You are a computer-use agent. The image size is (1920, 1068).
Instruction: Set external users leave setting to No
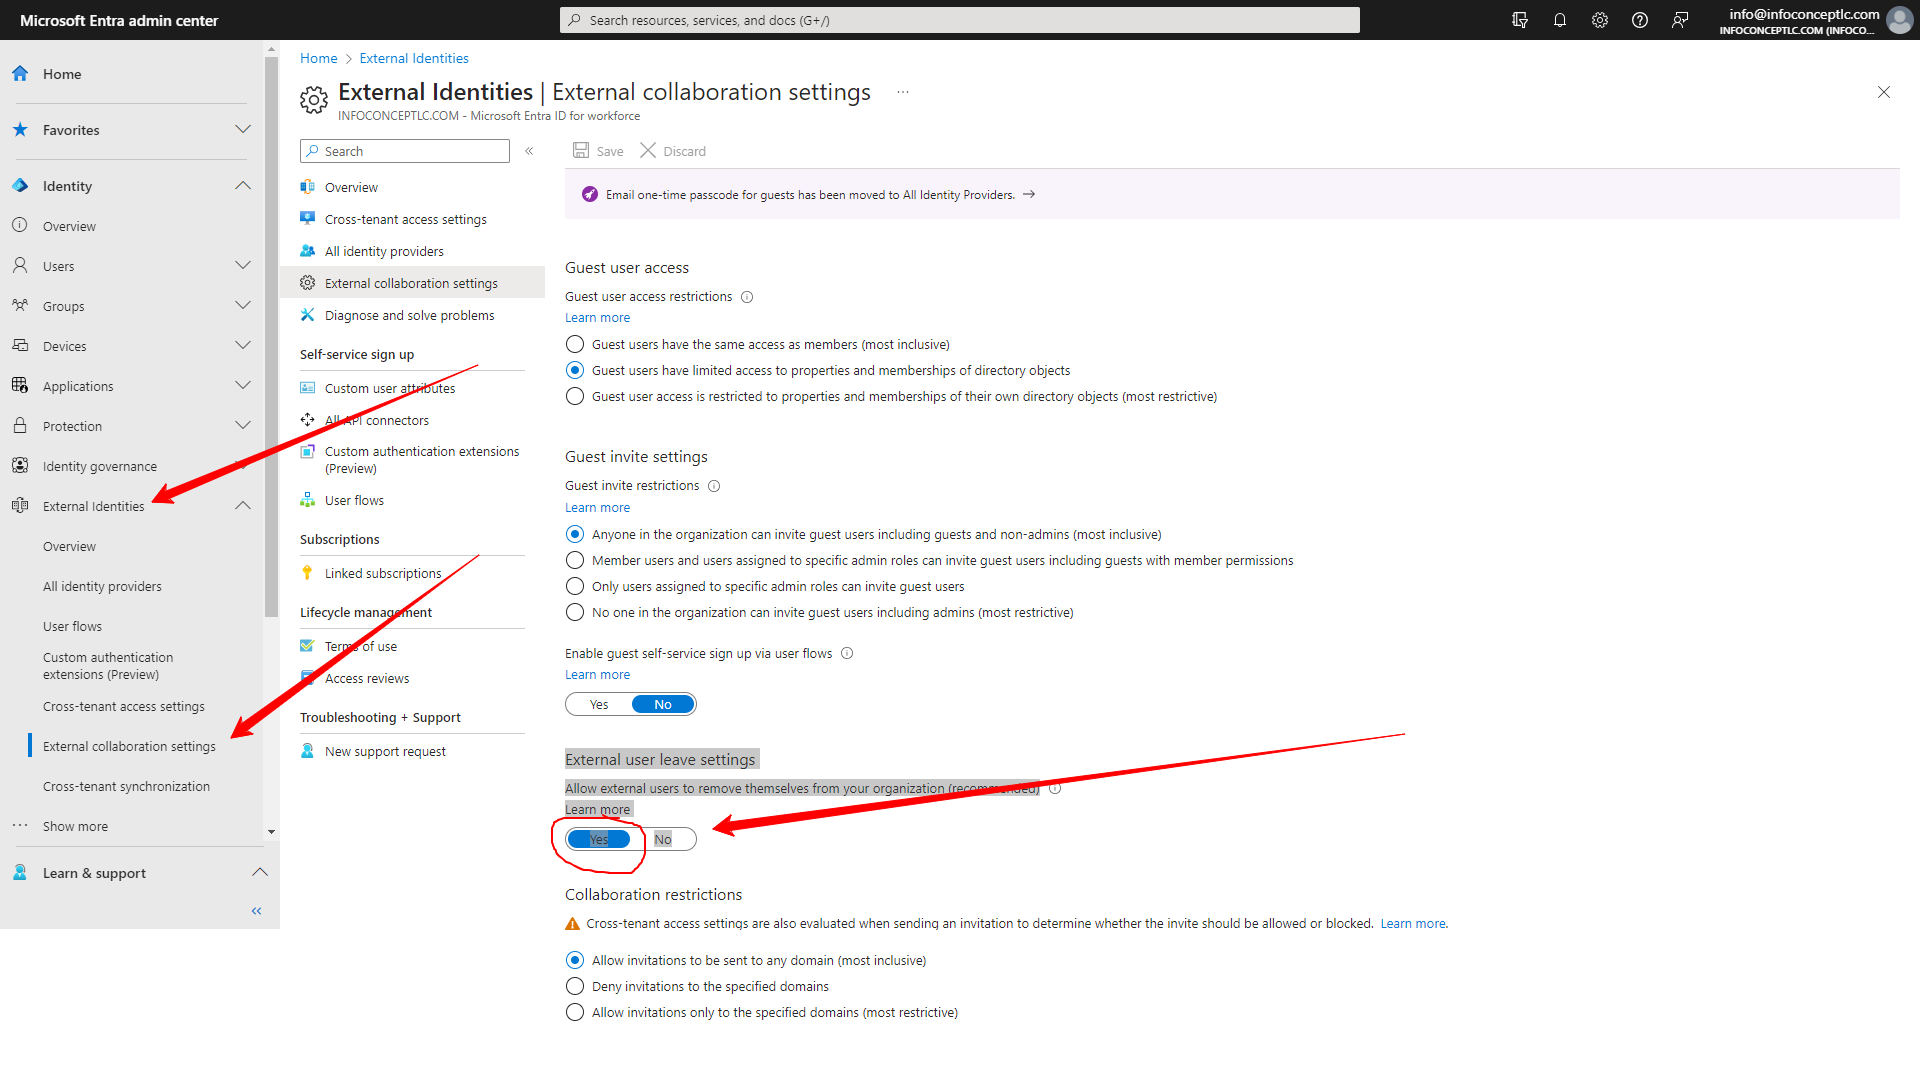tap(663, 839)
